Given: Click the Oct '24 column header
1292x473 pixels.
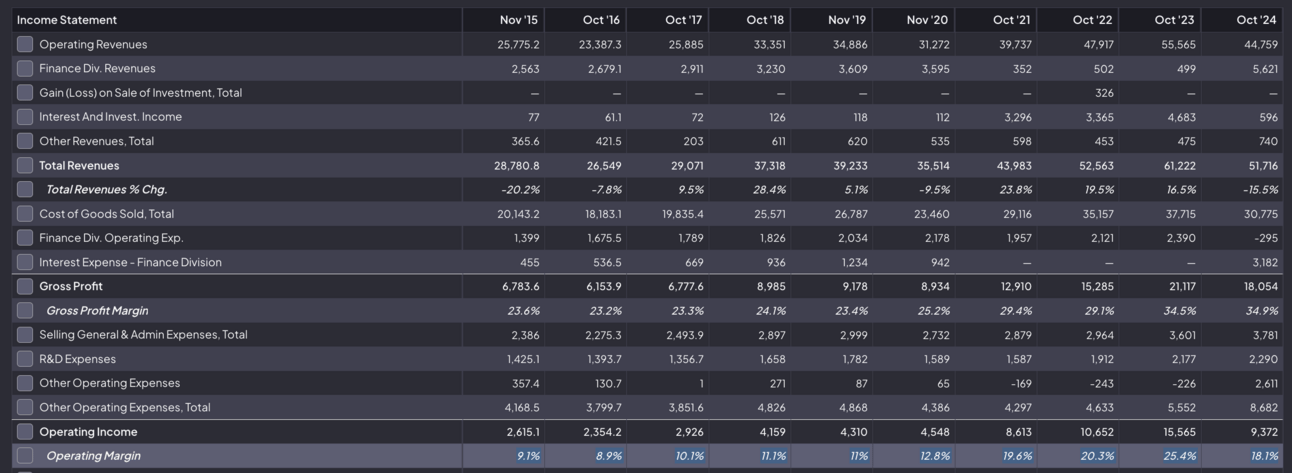Looking at the screenshot, I should 1256,20.
